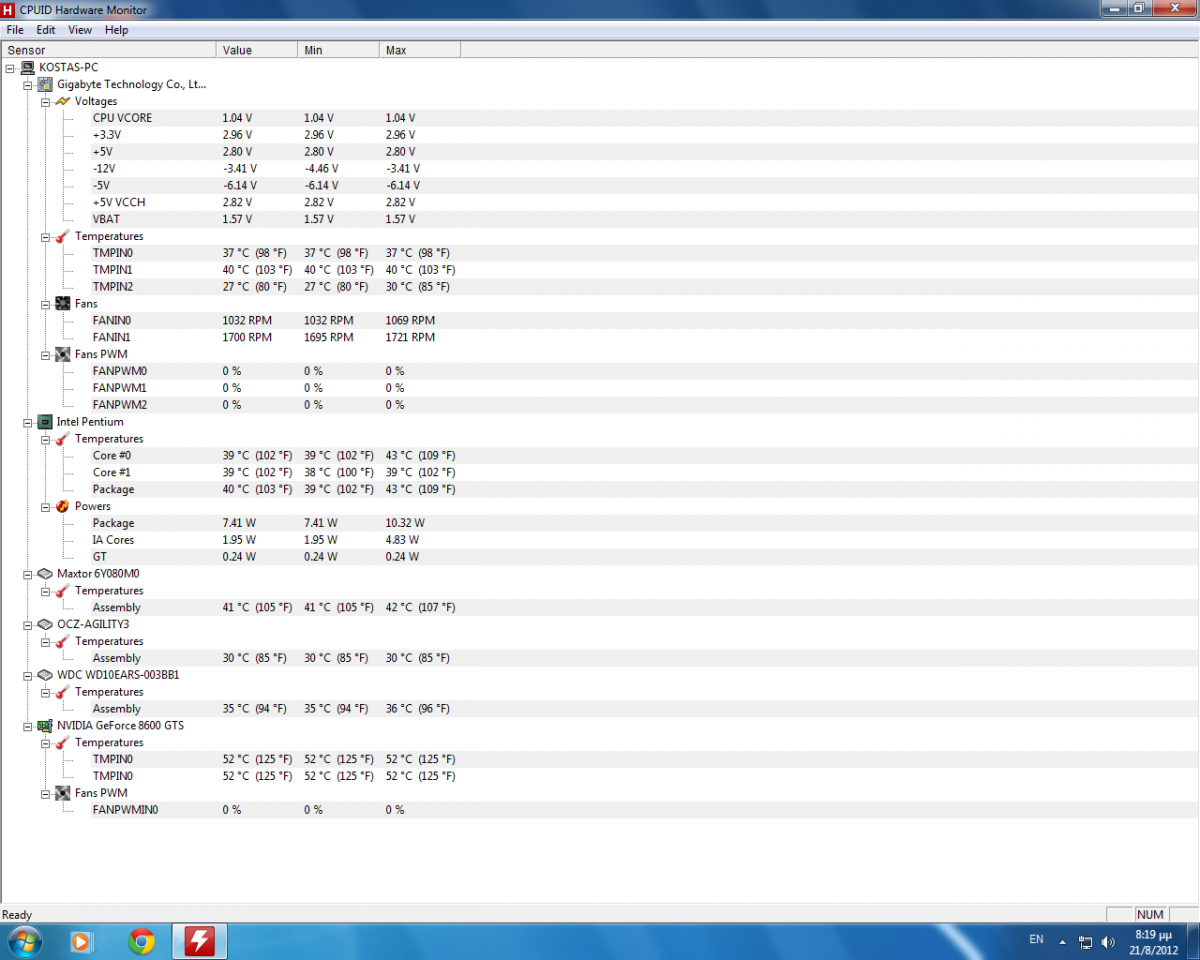
Task: Click the 1721 RPM max value
Action: pyautogui.click(x=410, y=338)
